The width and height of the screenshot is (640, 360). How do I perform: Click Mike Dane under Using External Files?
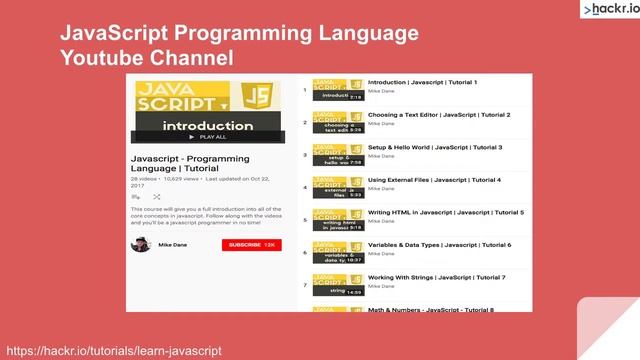[x=381, y=189]
